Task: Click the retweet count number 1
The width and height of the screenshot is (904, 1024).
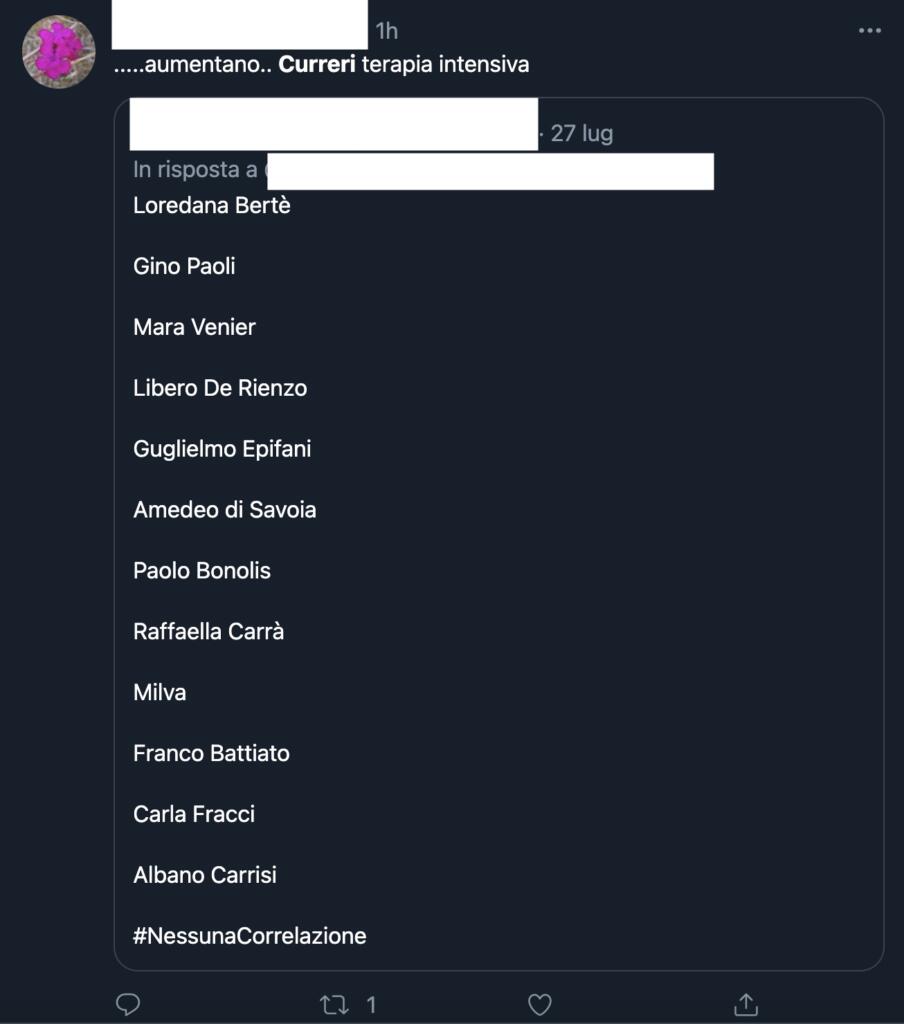Action: [x=371, y=1004]
